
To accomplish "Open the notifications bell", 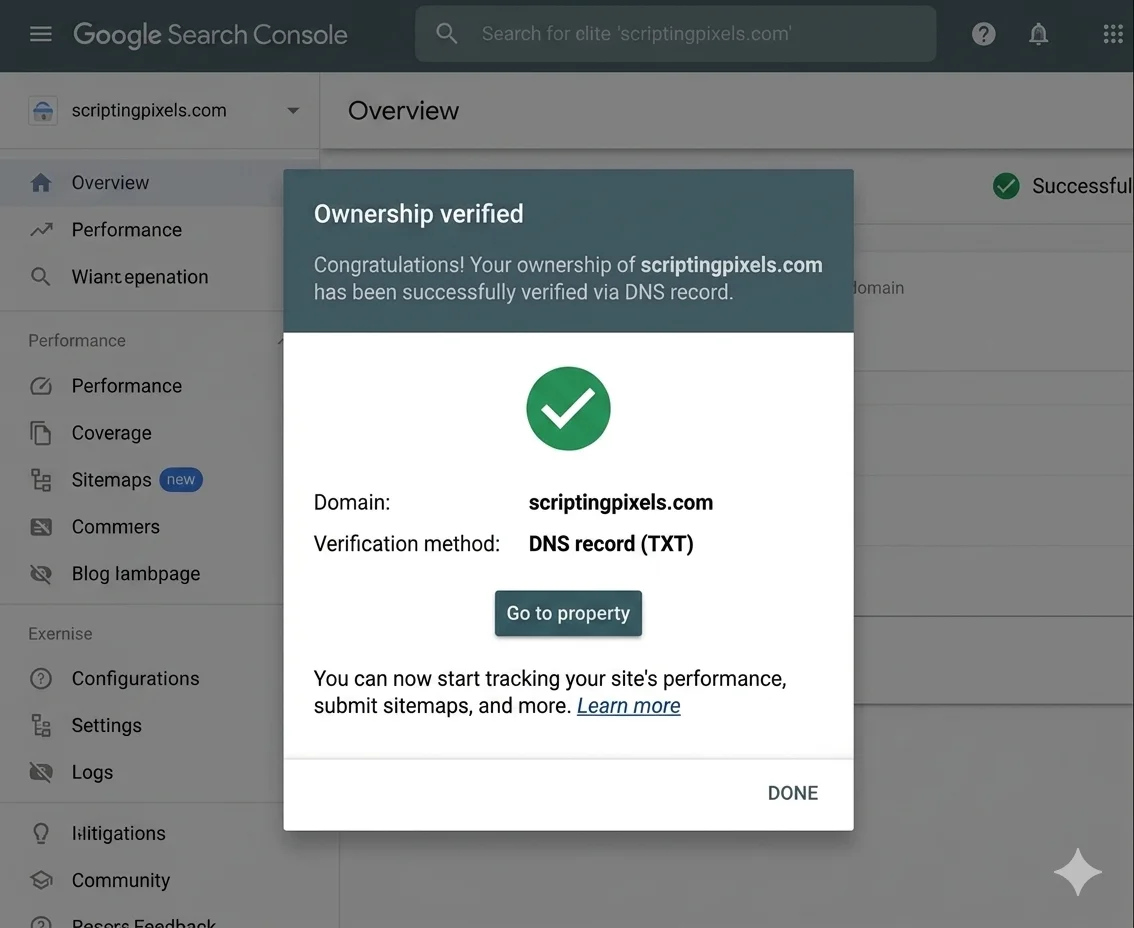I will tap(1039, 34).
